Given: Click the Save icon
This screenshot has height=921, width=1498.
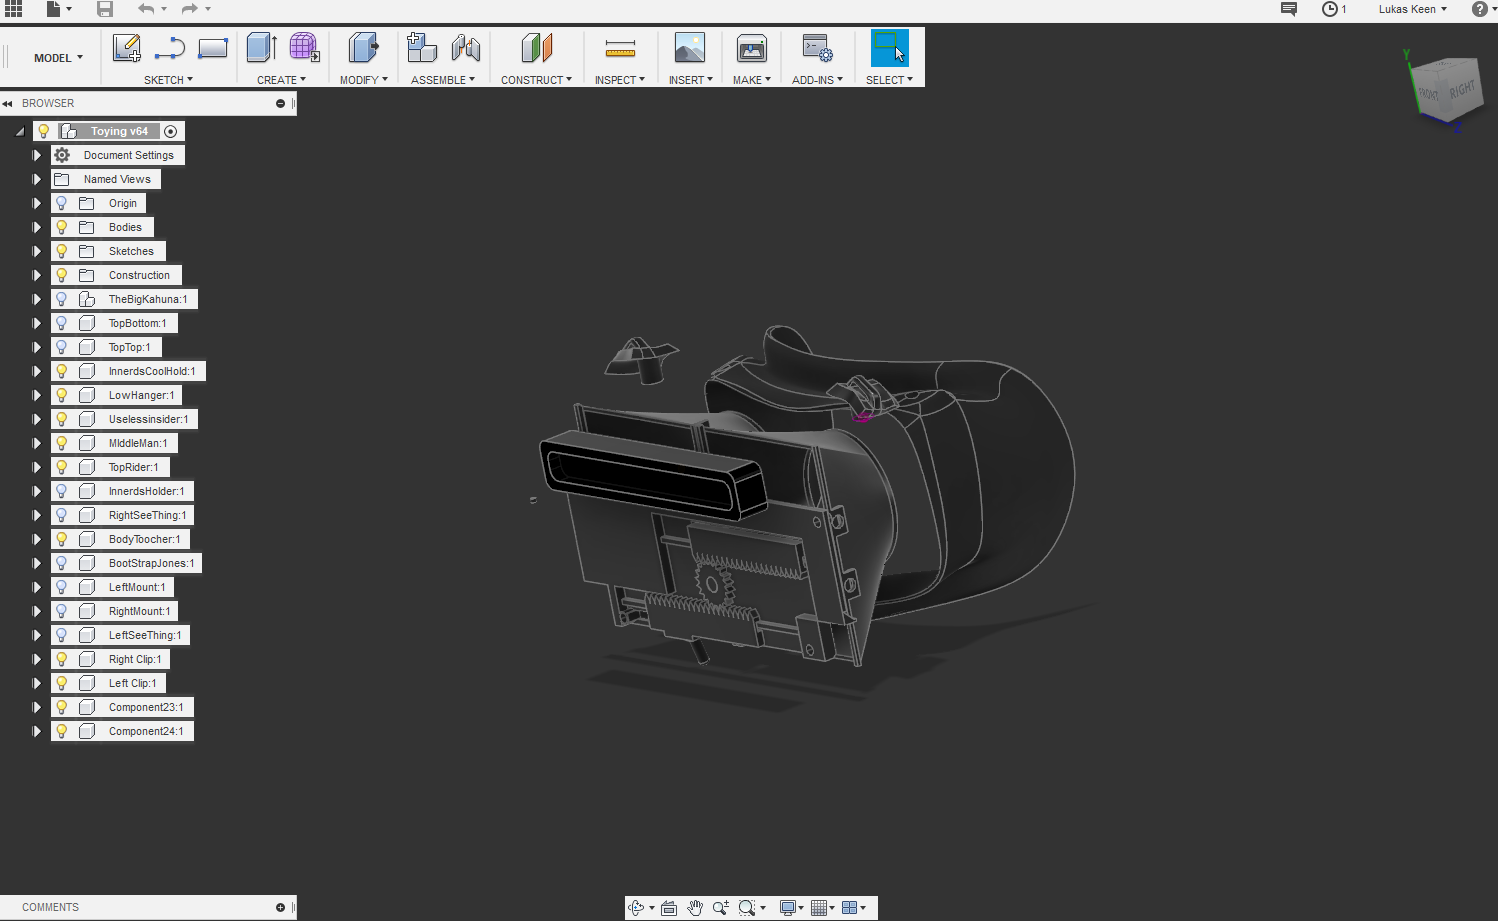Looking at the screenshot, I should coord(105,9).
